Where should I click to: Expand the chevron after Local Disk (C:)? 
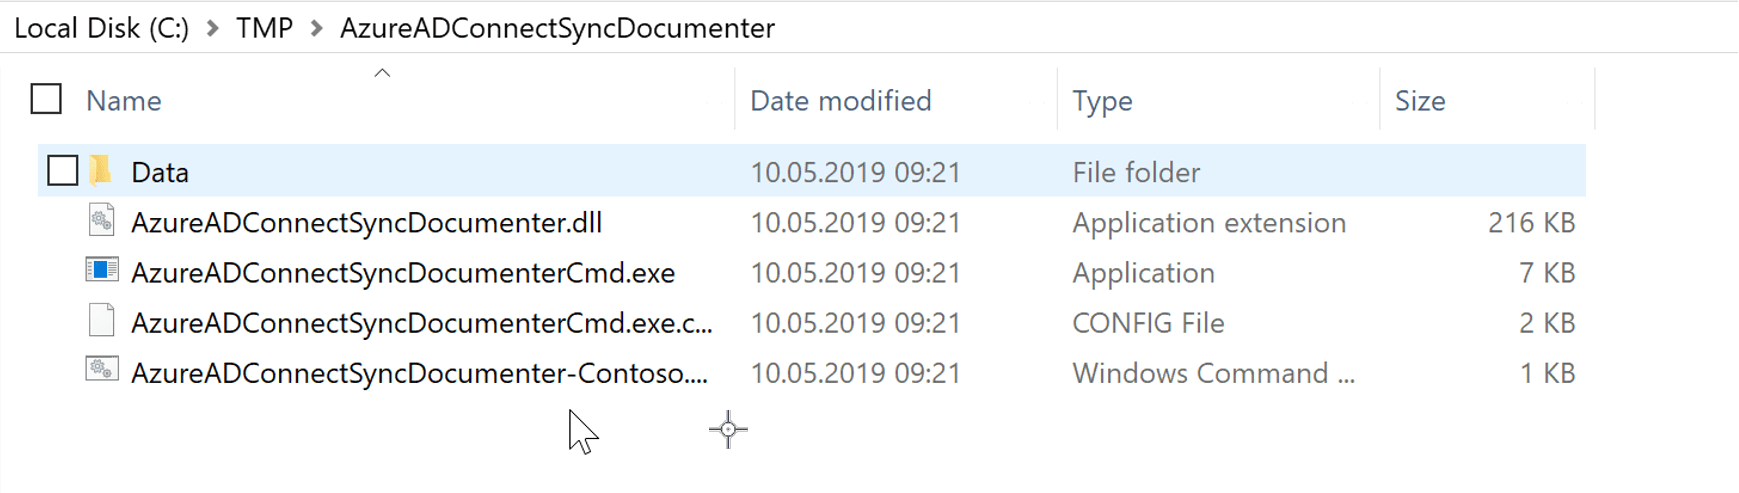pos(212,28)
